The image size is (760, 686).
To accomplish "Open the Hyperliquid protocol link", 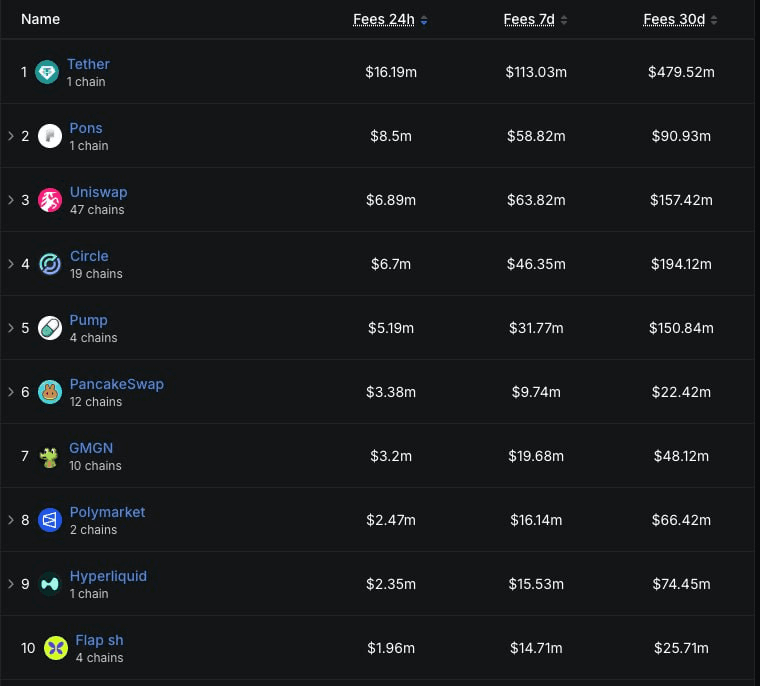I will [x=108, y=576].
